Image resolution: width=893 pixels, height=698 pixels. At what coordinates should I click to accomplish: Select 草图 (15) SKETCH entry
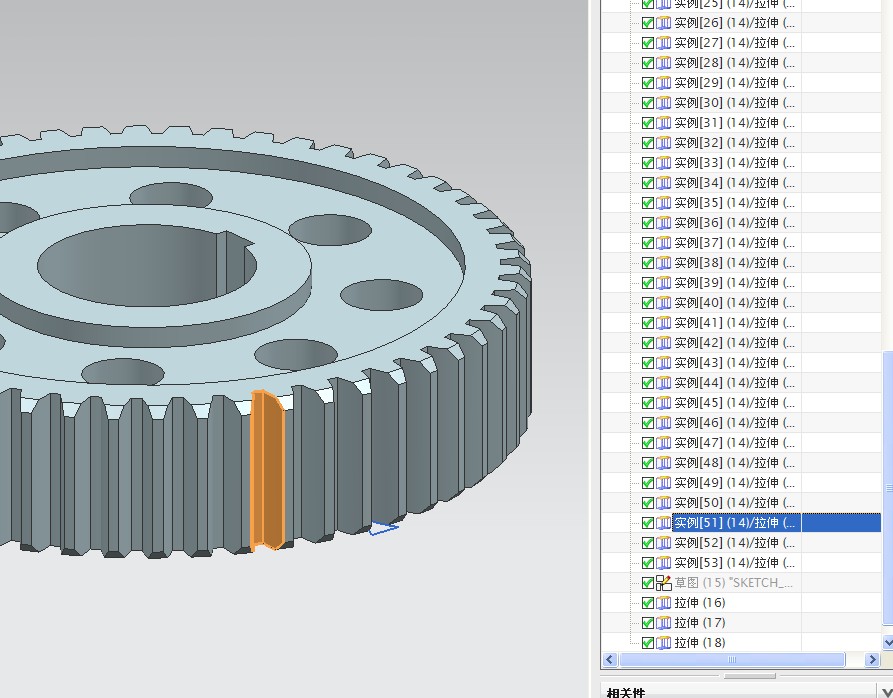[x=734, y=582]
